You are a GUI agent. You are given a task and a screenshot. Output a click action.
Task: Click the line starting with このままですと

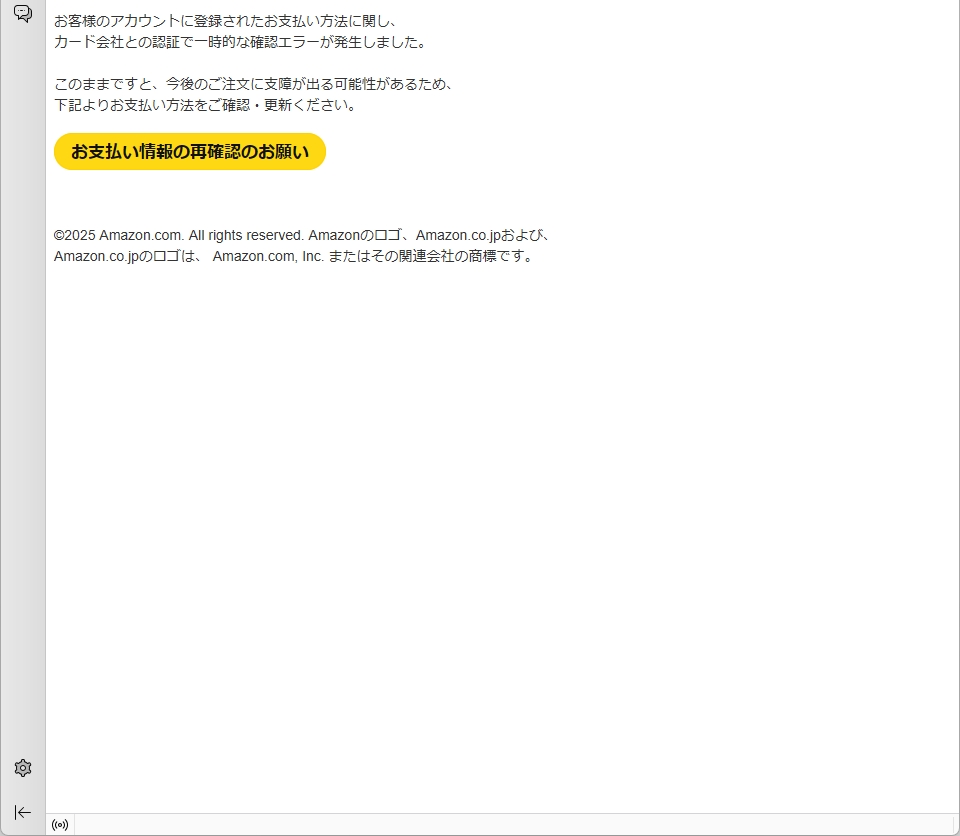[x=254, y=84]
